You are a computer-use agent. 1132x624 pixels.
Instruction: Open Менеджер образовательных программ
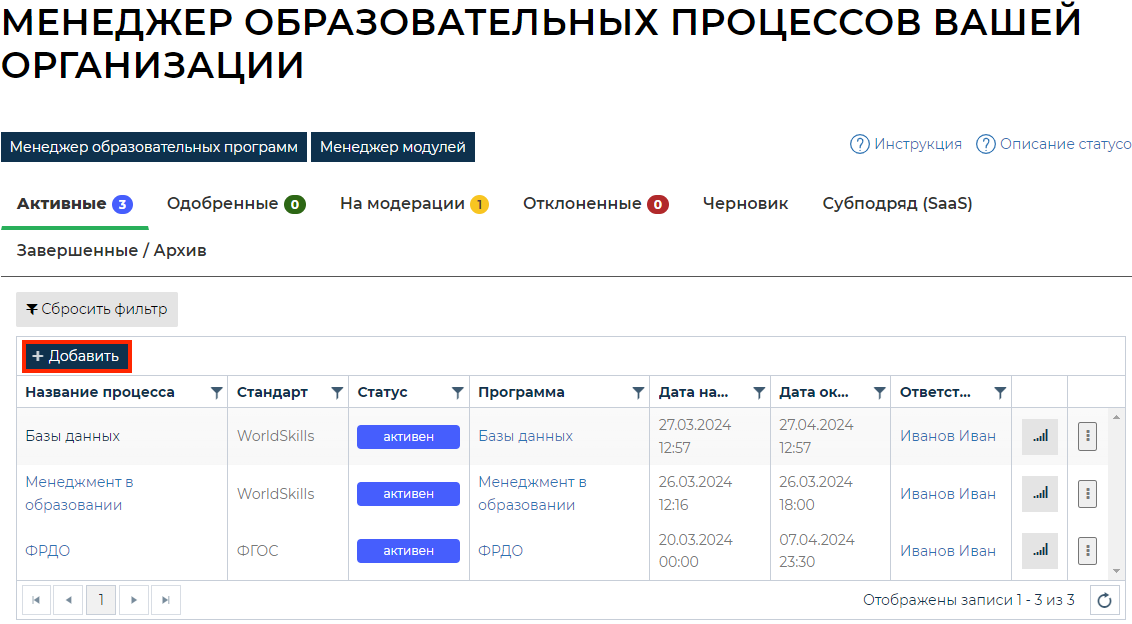click(x=154, y=147)
